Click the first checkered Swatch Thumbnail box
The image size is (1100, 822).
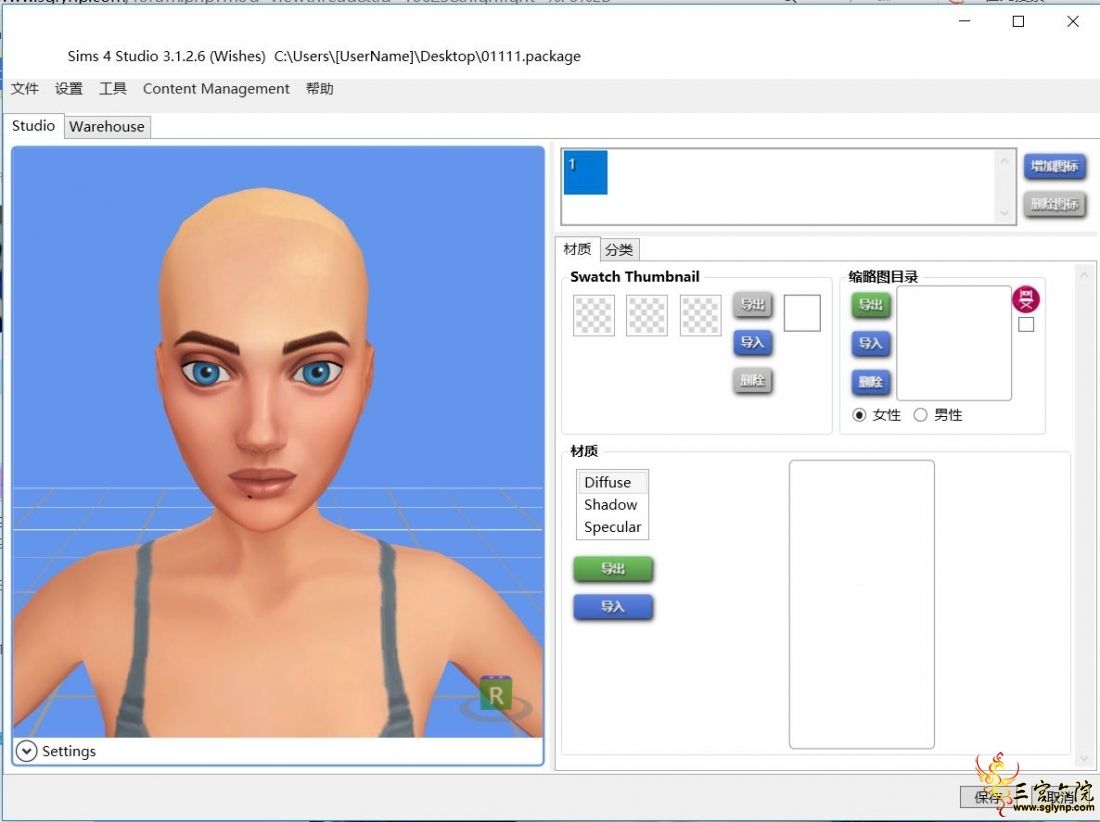click(593, 315)
